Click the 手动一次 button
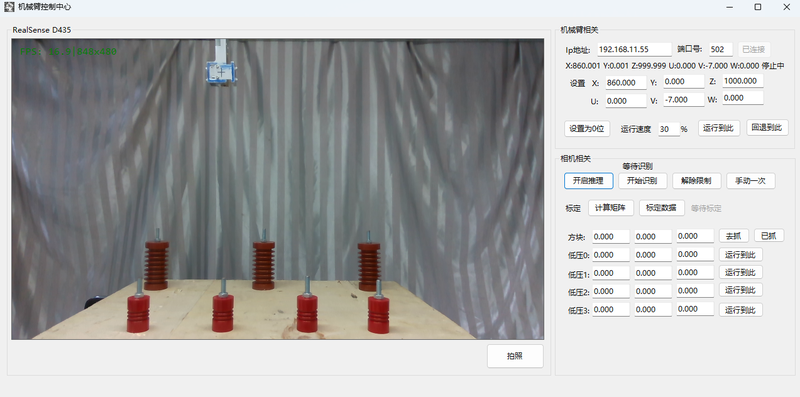Image resolution: width=800 pixels, height=397 pixels. [x=751, y=181]
